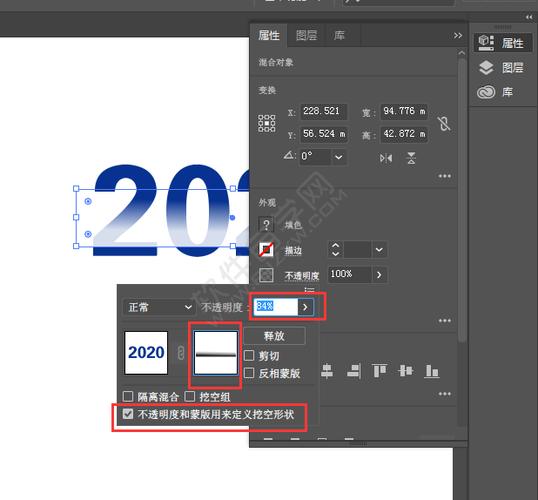The height and width of the screenshot is (500, 538).
Task: Click the vertical align top icon
Action: click(380, 371)
